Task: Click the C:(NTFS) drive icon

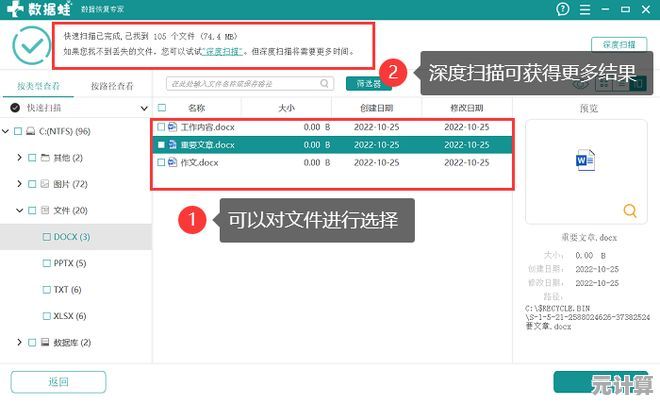Action: click(31, 131)
